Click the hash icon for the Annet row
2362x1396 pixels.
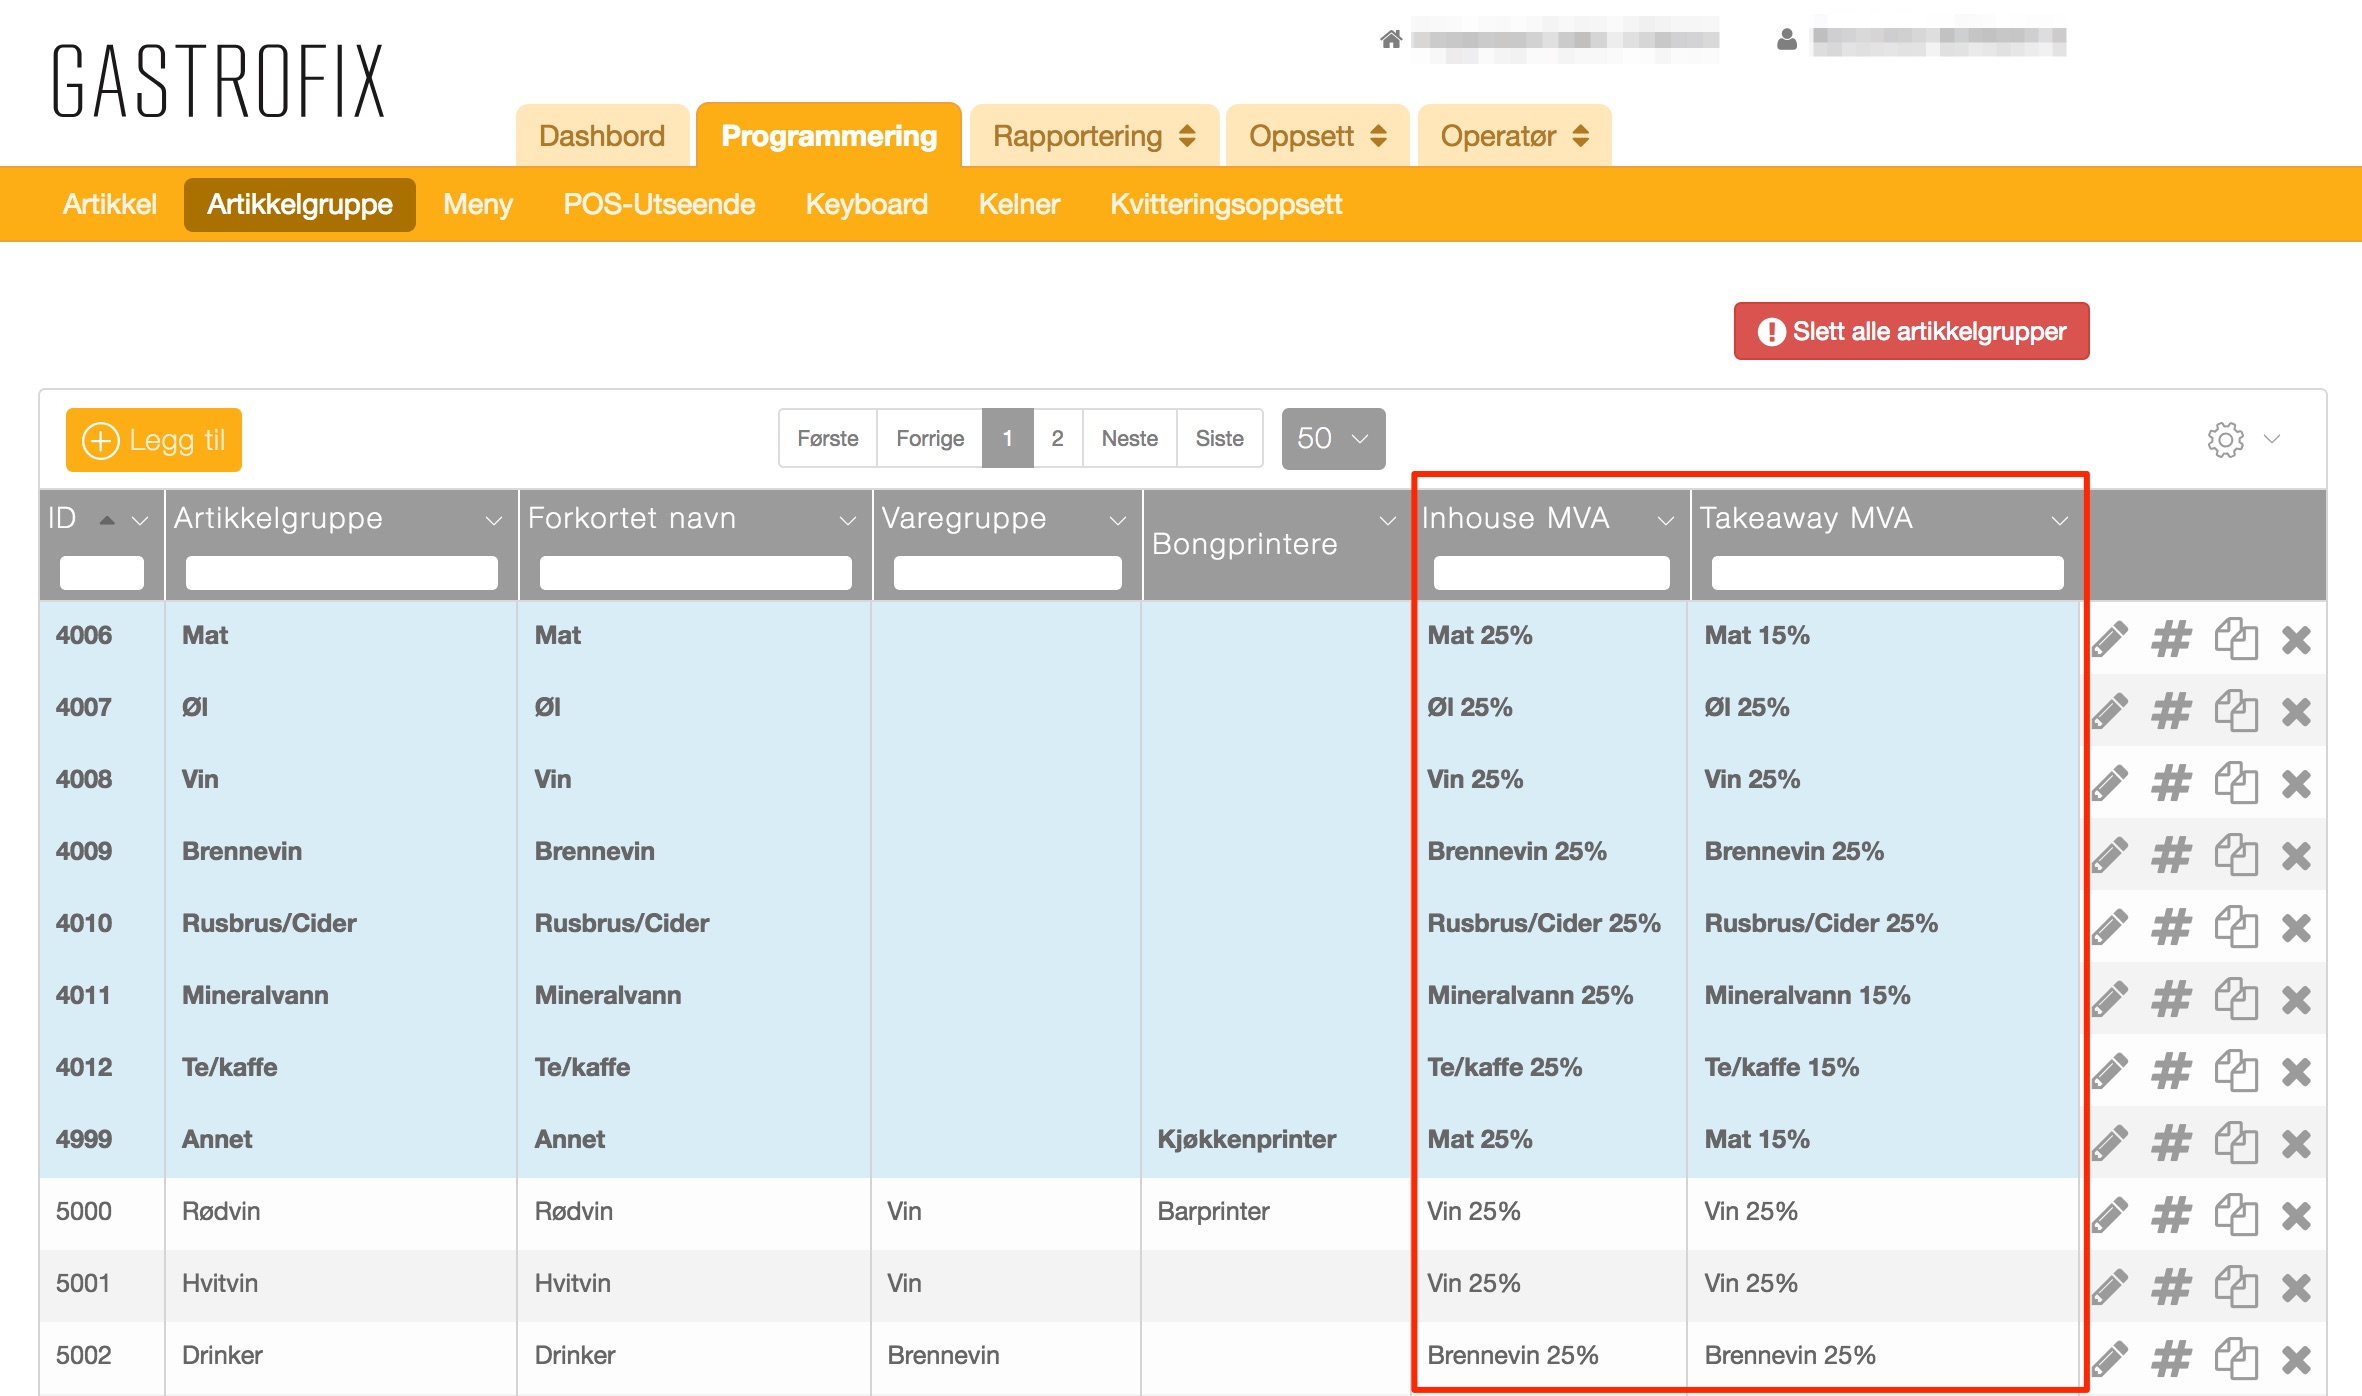pyautogui.click(x=2172, y=1143)
